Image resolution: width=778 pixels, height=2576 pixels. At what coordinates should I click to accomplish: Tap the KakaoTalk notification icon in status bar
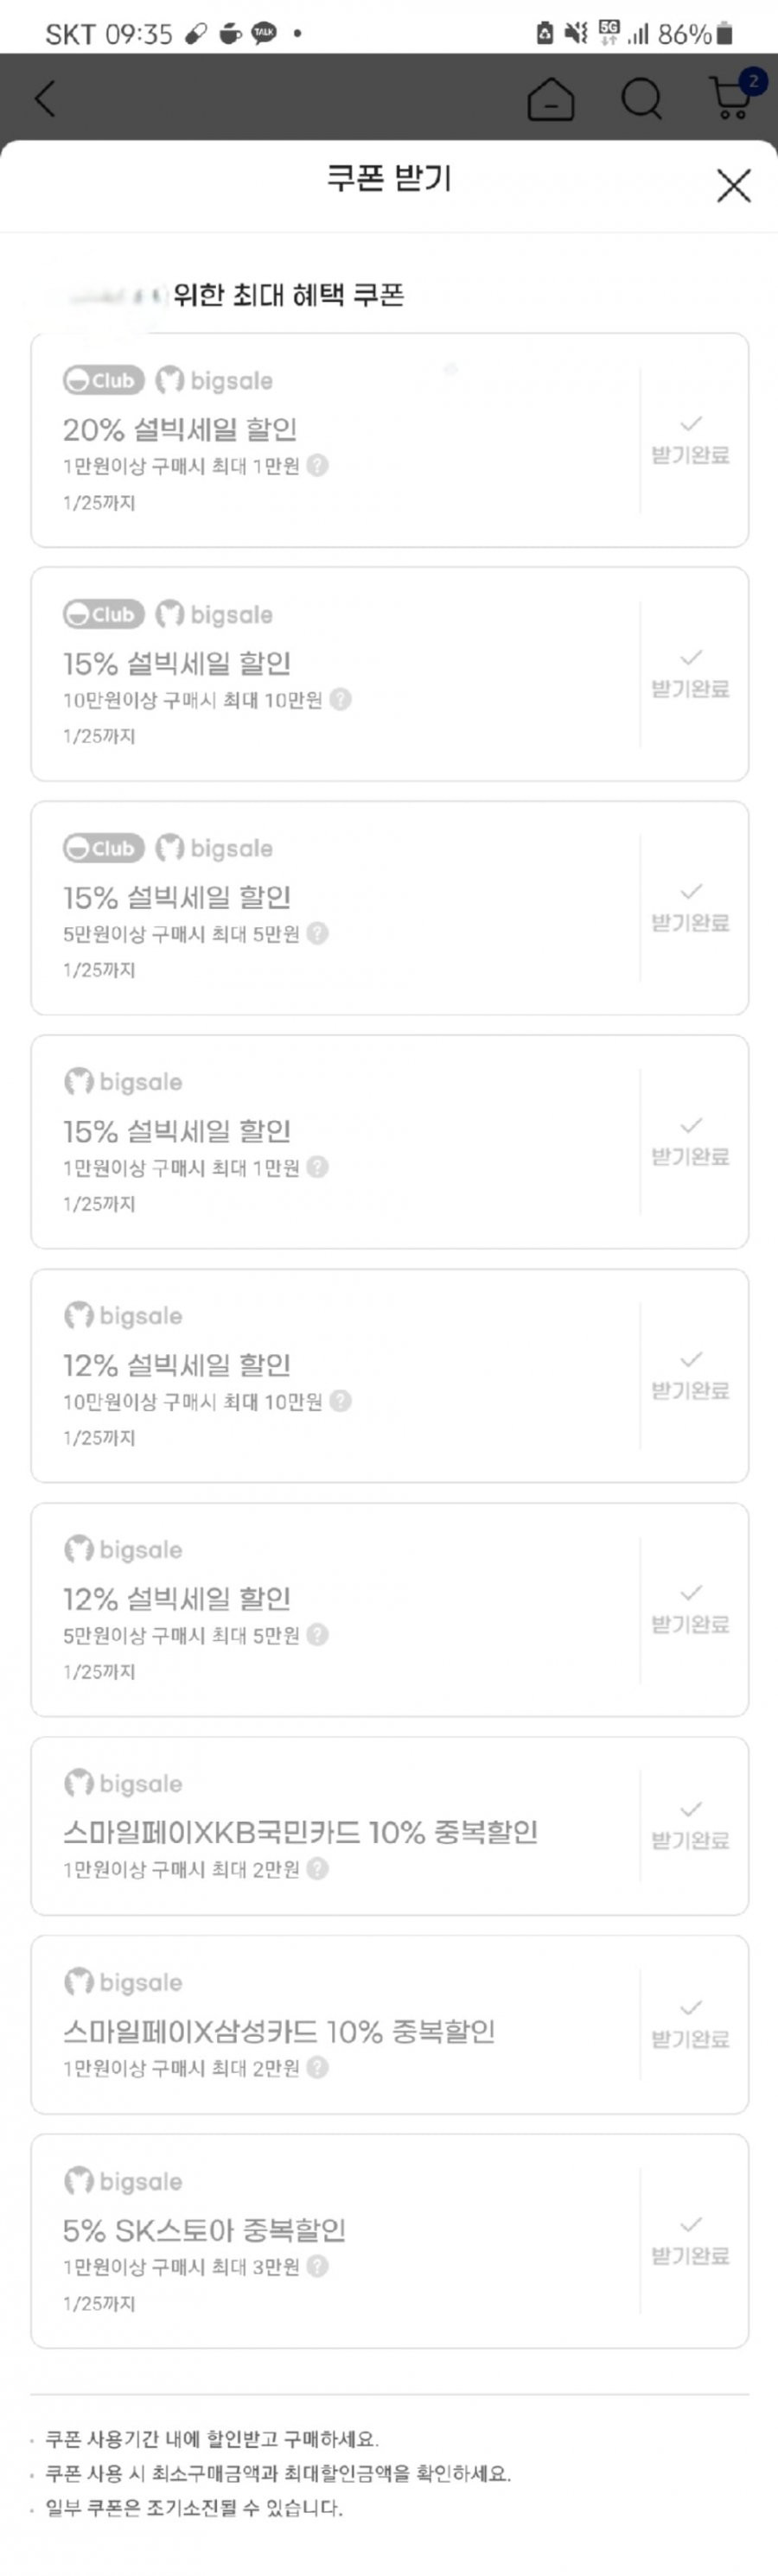pyautogui.click(x=264, y=33)
